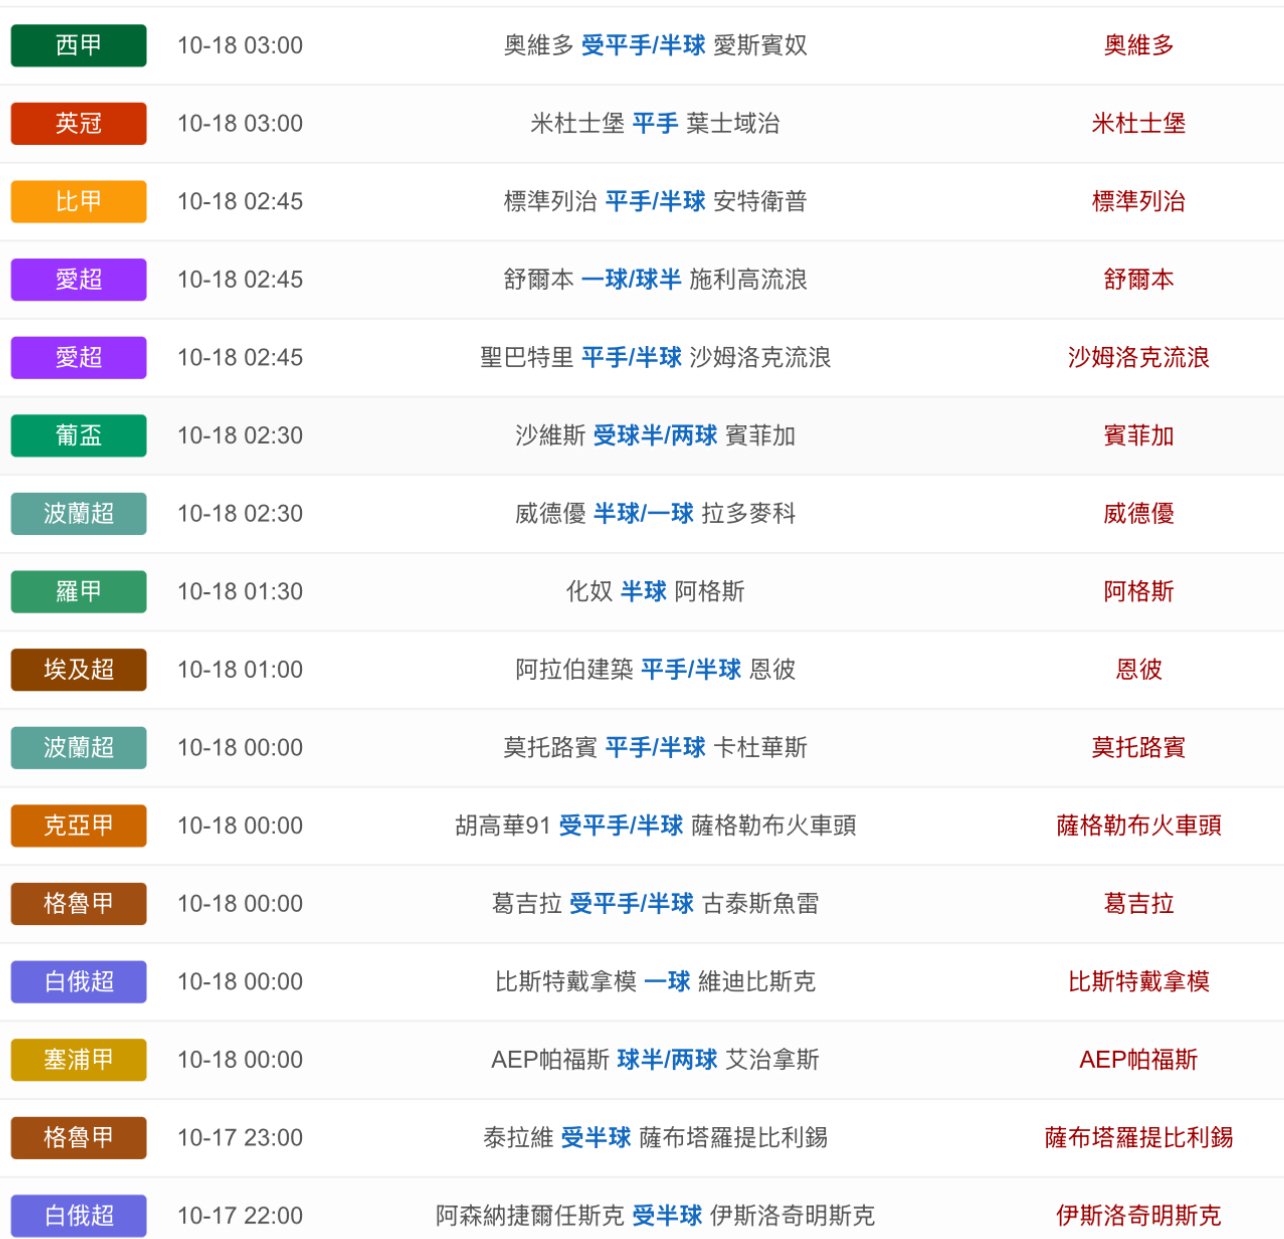
Task: Open the 化奴 半球 阿格斯 match row
Action: [x=655, y=591]
